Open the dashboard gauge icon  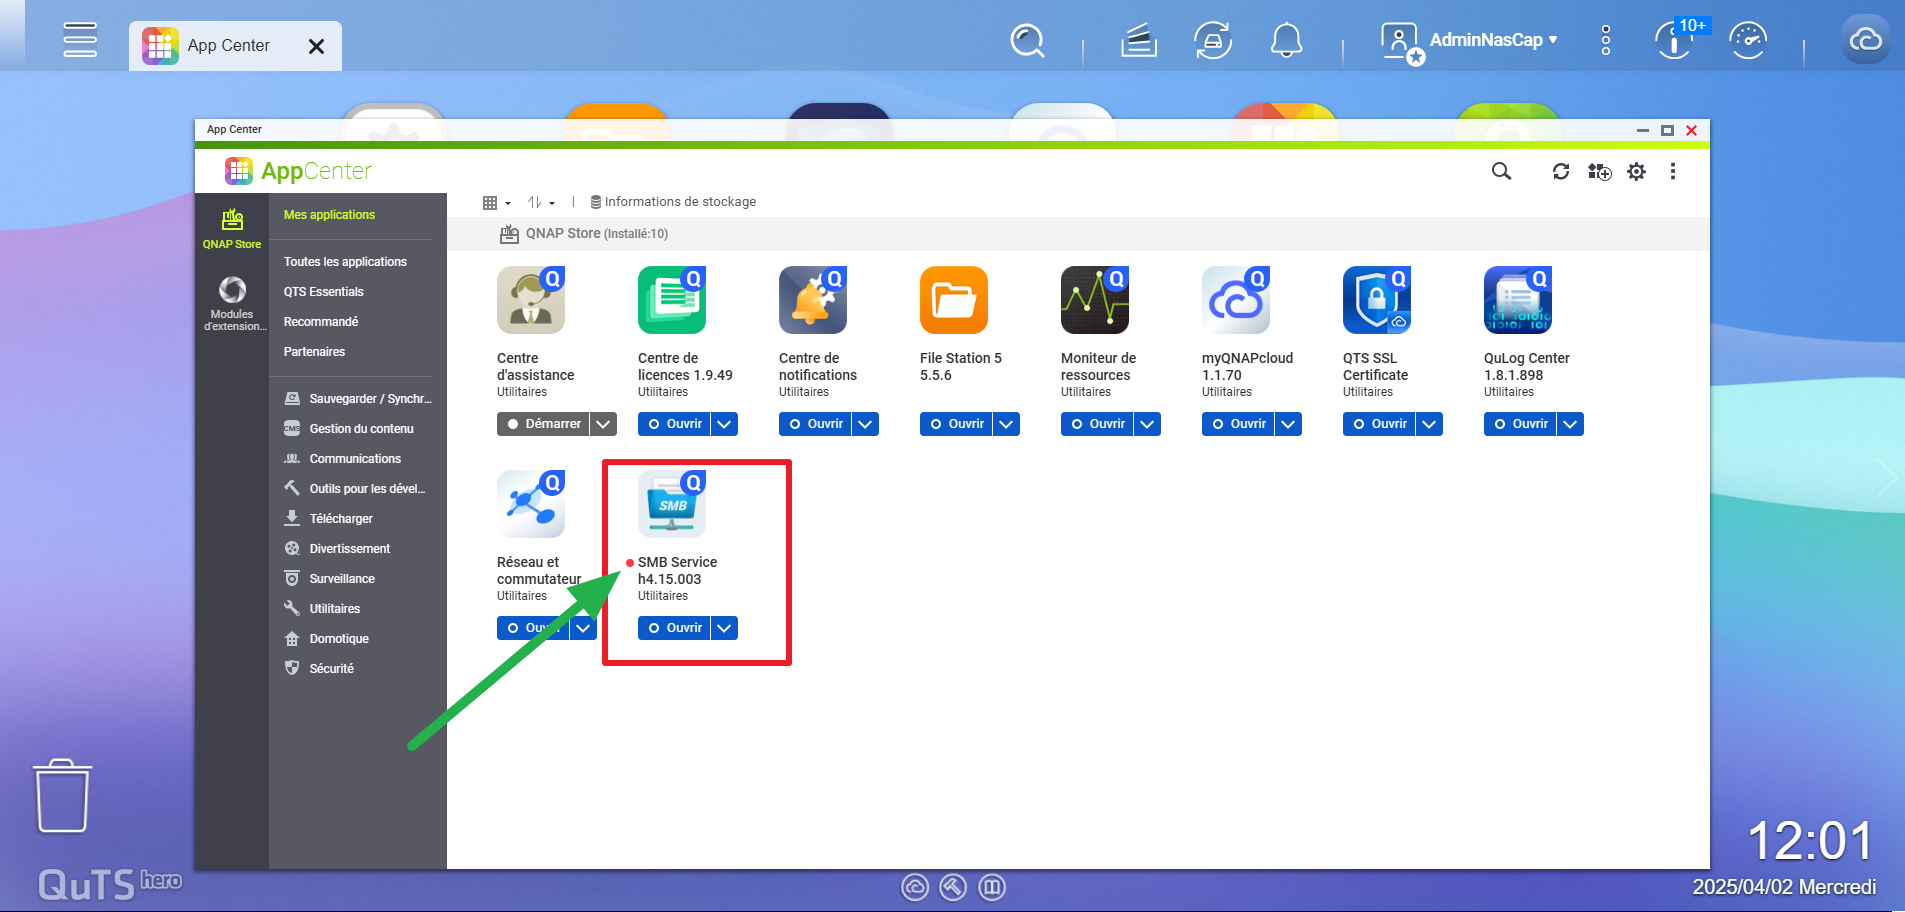click(1748, 41)
